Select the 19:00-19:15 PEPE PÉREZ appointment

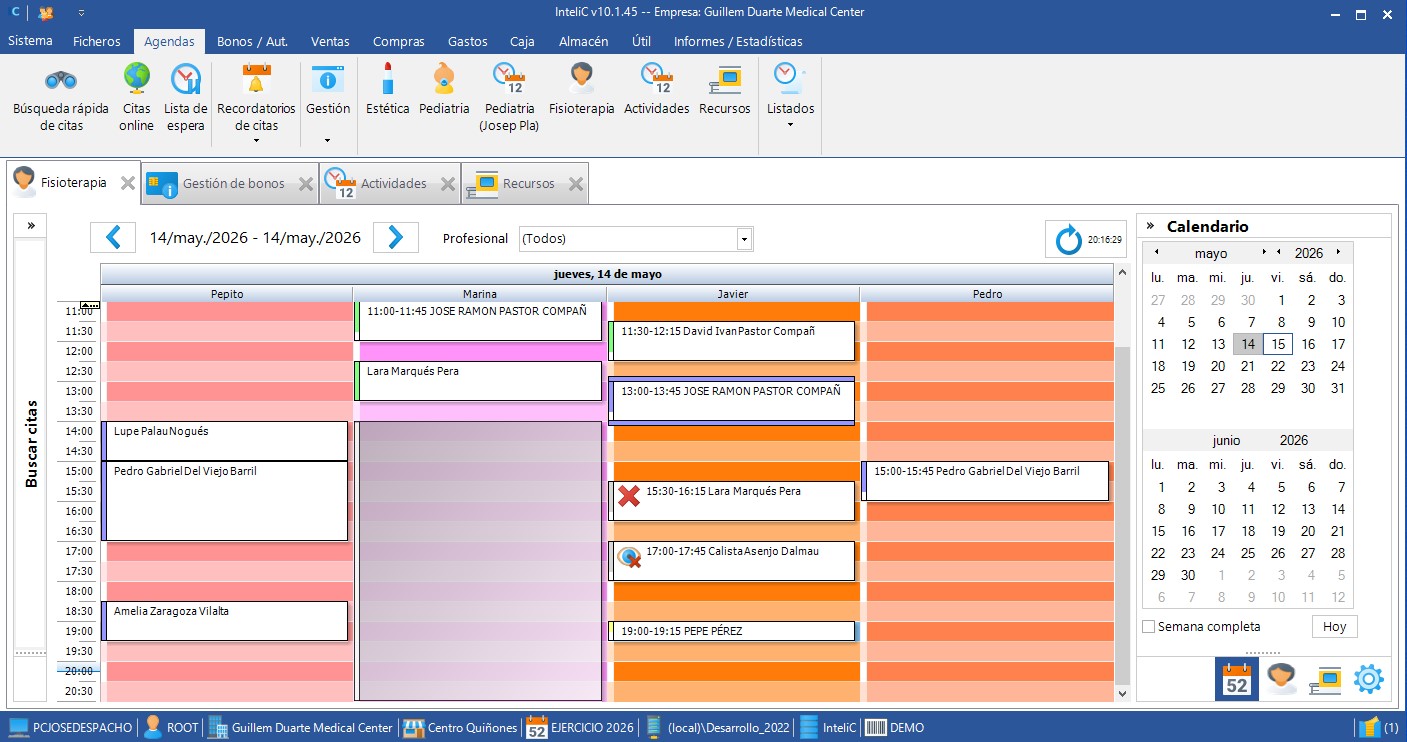(732, 631)
